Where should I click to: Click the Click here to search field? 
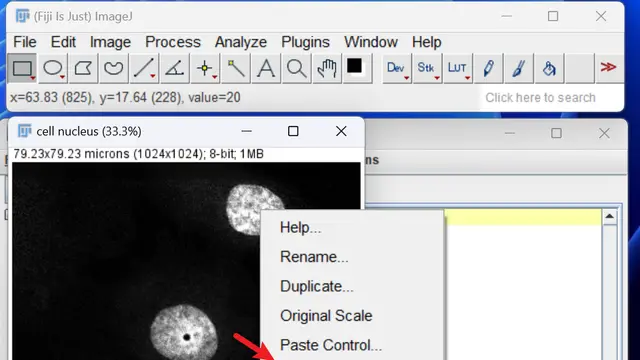click(x=540, y=98)
